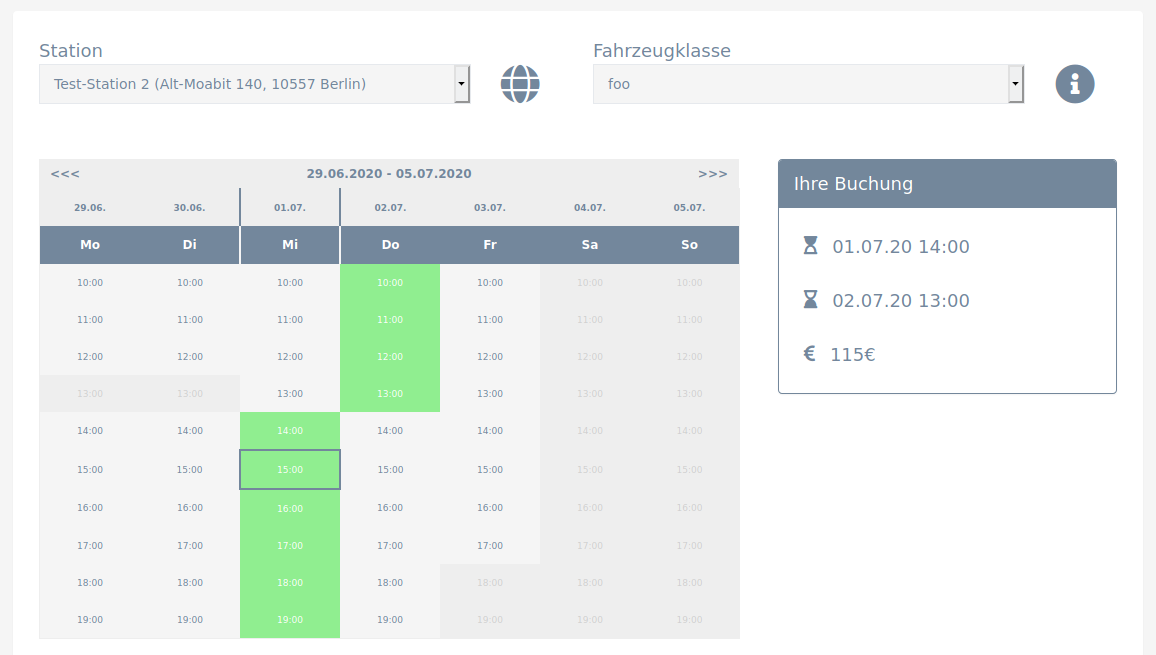The width and height of the screenshot is (1156, 655).
Task: Select Tuesday 16:00 time slot
Action: (190, 508)
